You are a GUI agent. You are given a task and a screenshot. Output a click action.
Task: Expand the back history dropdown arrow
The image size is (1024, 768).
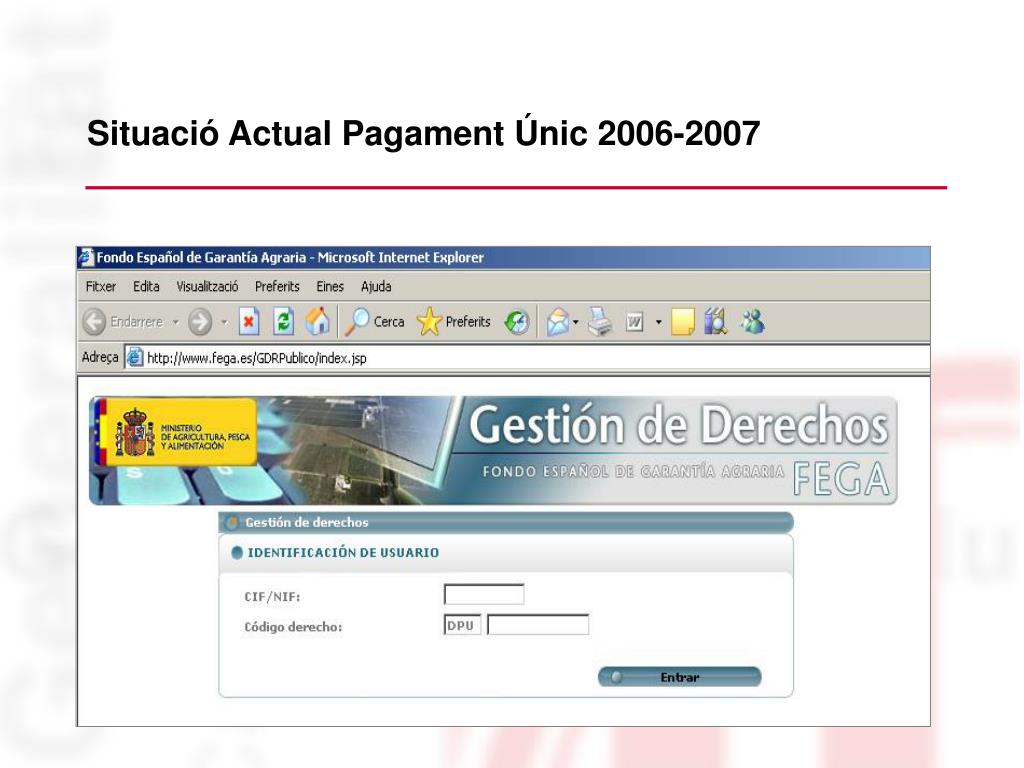coord(176,322)
